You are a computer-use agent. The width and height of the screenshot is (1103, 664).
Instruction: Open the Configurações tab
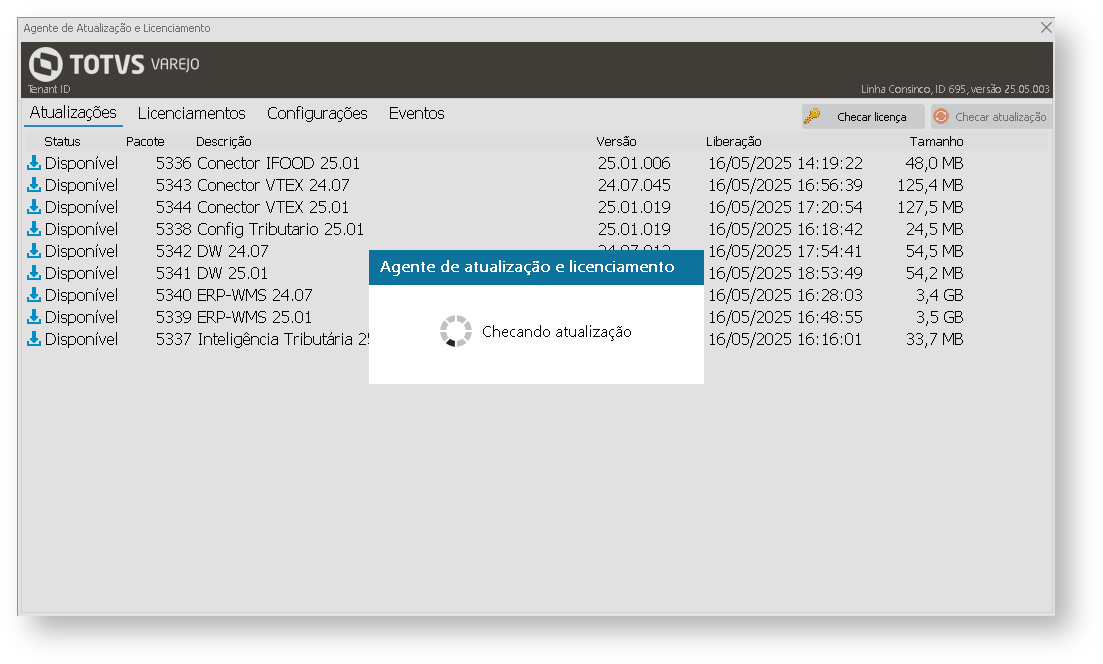pyautogui.click(x=317, y=113)
